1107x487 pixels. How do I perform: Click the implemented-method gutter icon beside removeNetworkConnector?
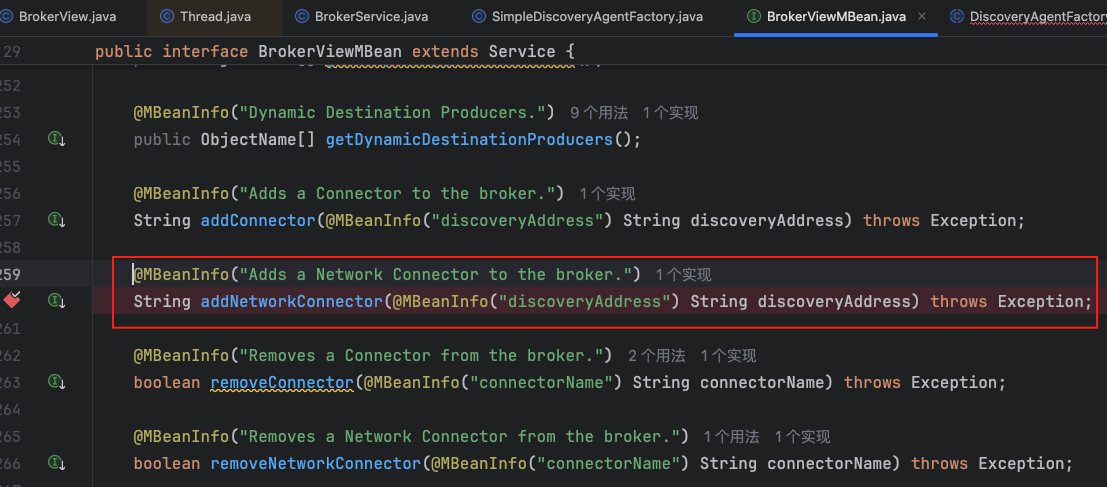point(57,463)
